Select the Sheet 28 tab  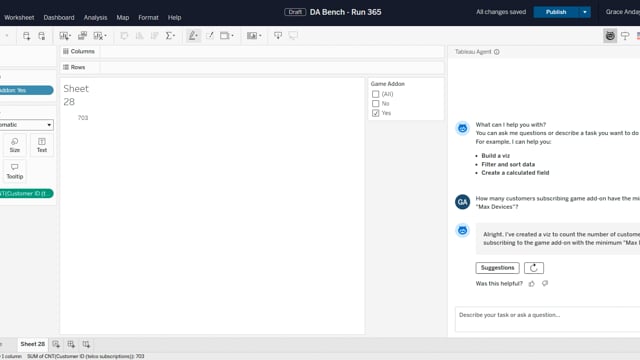33,344
